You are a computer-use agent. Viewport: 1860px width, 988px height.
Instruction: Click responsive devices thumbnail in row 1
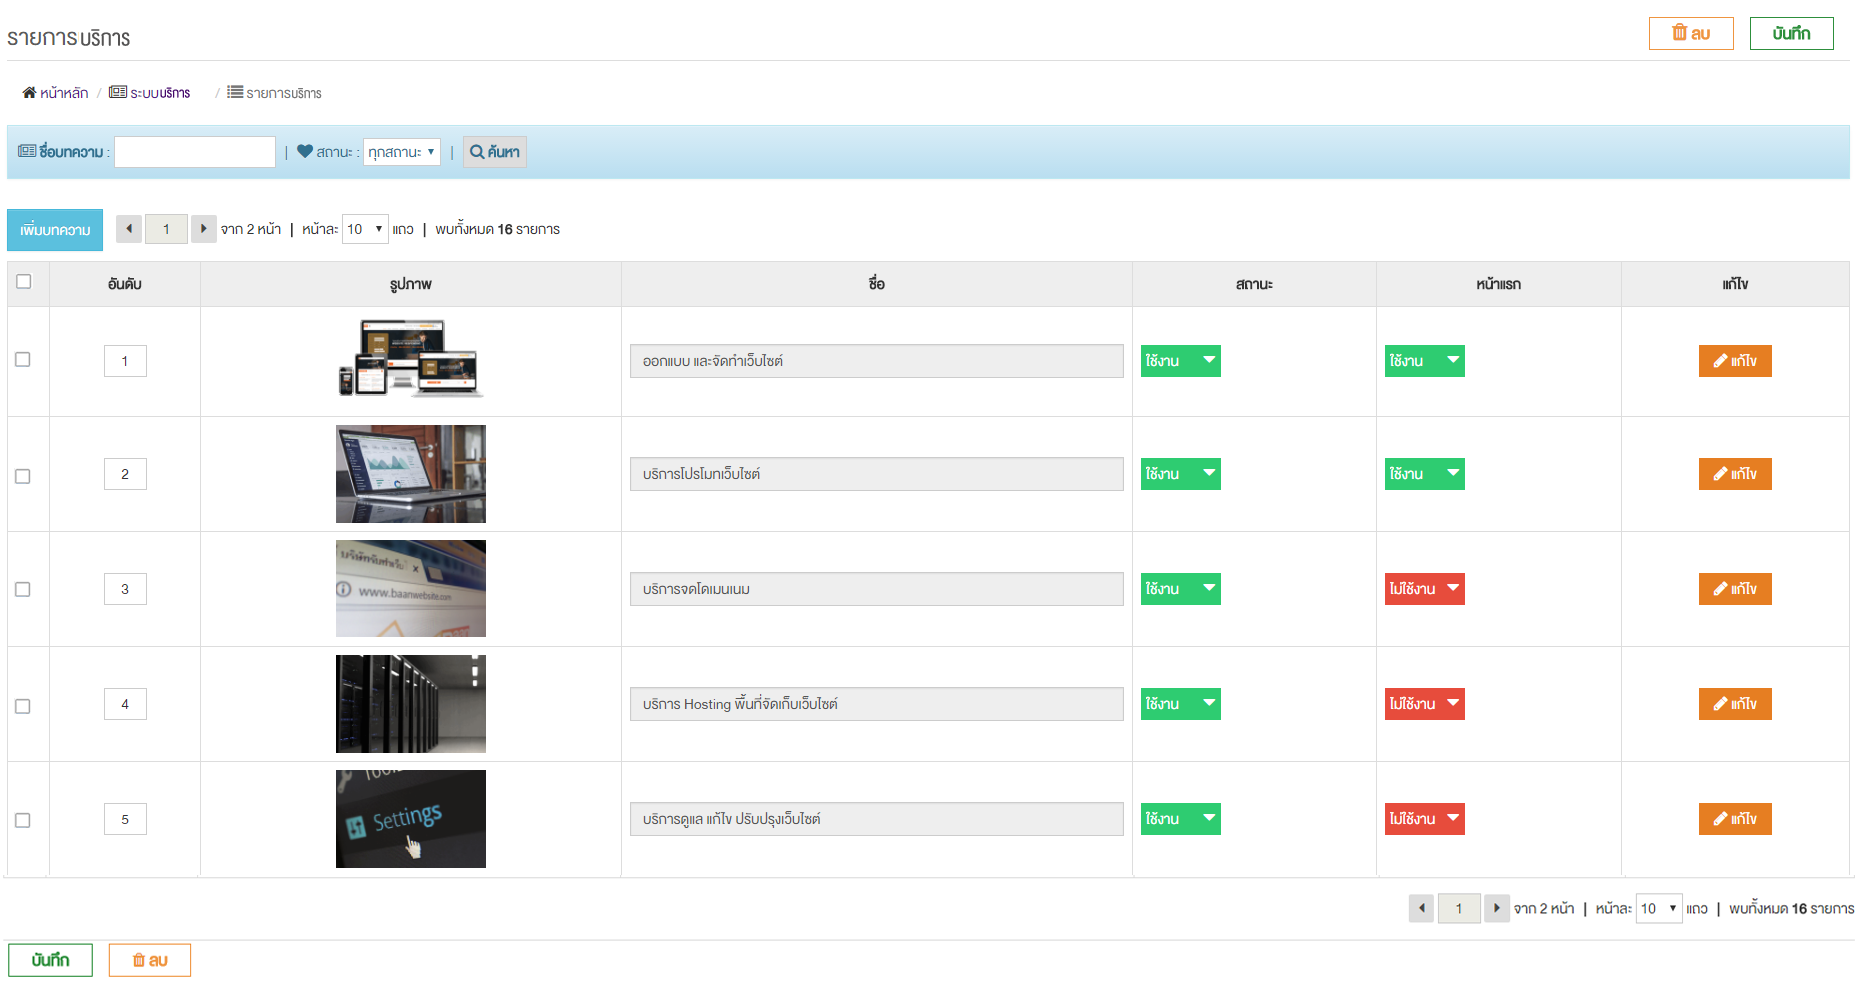click(x=411, y=358)
